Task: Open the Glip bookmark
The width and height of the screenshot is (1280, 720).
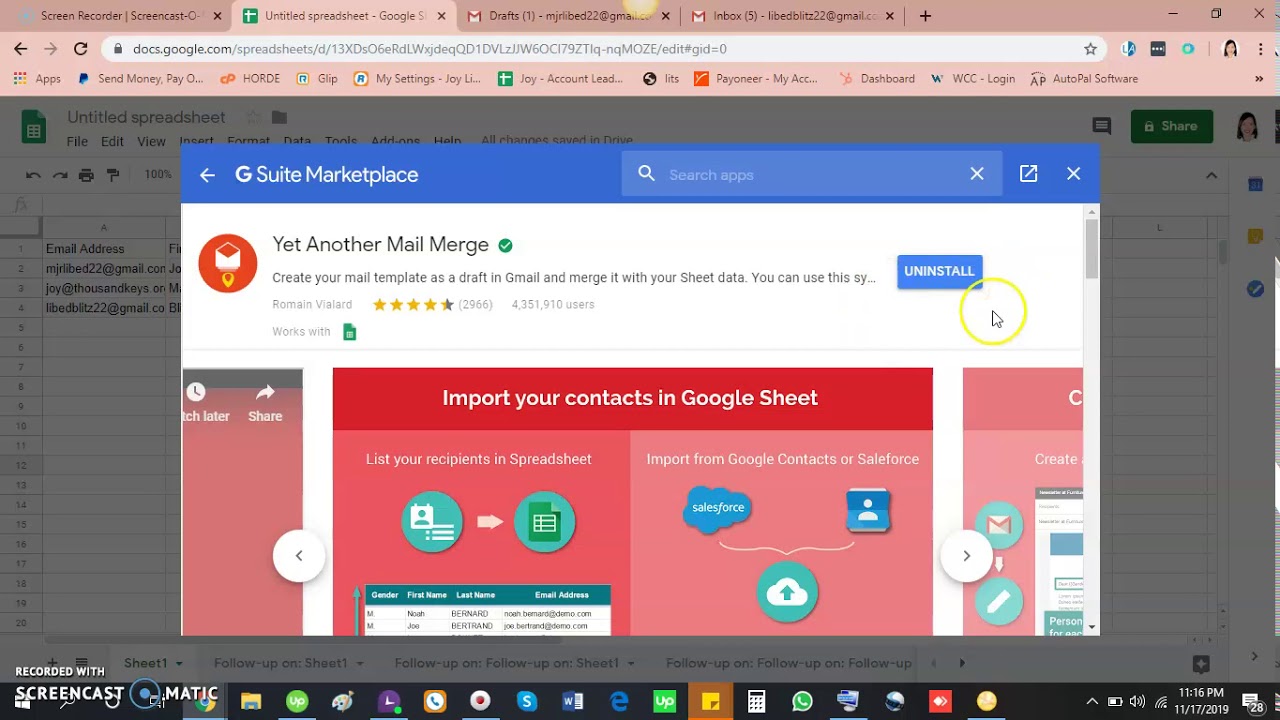Action: (x=317, y=79)
